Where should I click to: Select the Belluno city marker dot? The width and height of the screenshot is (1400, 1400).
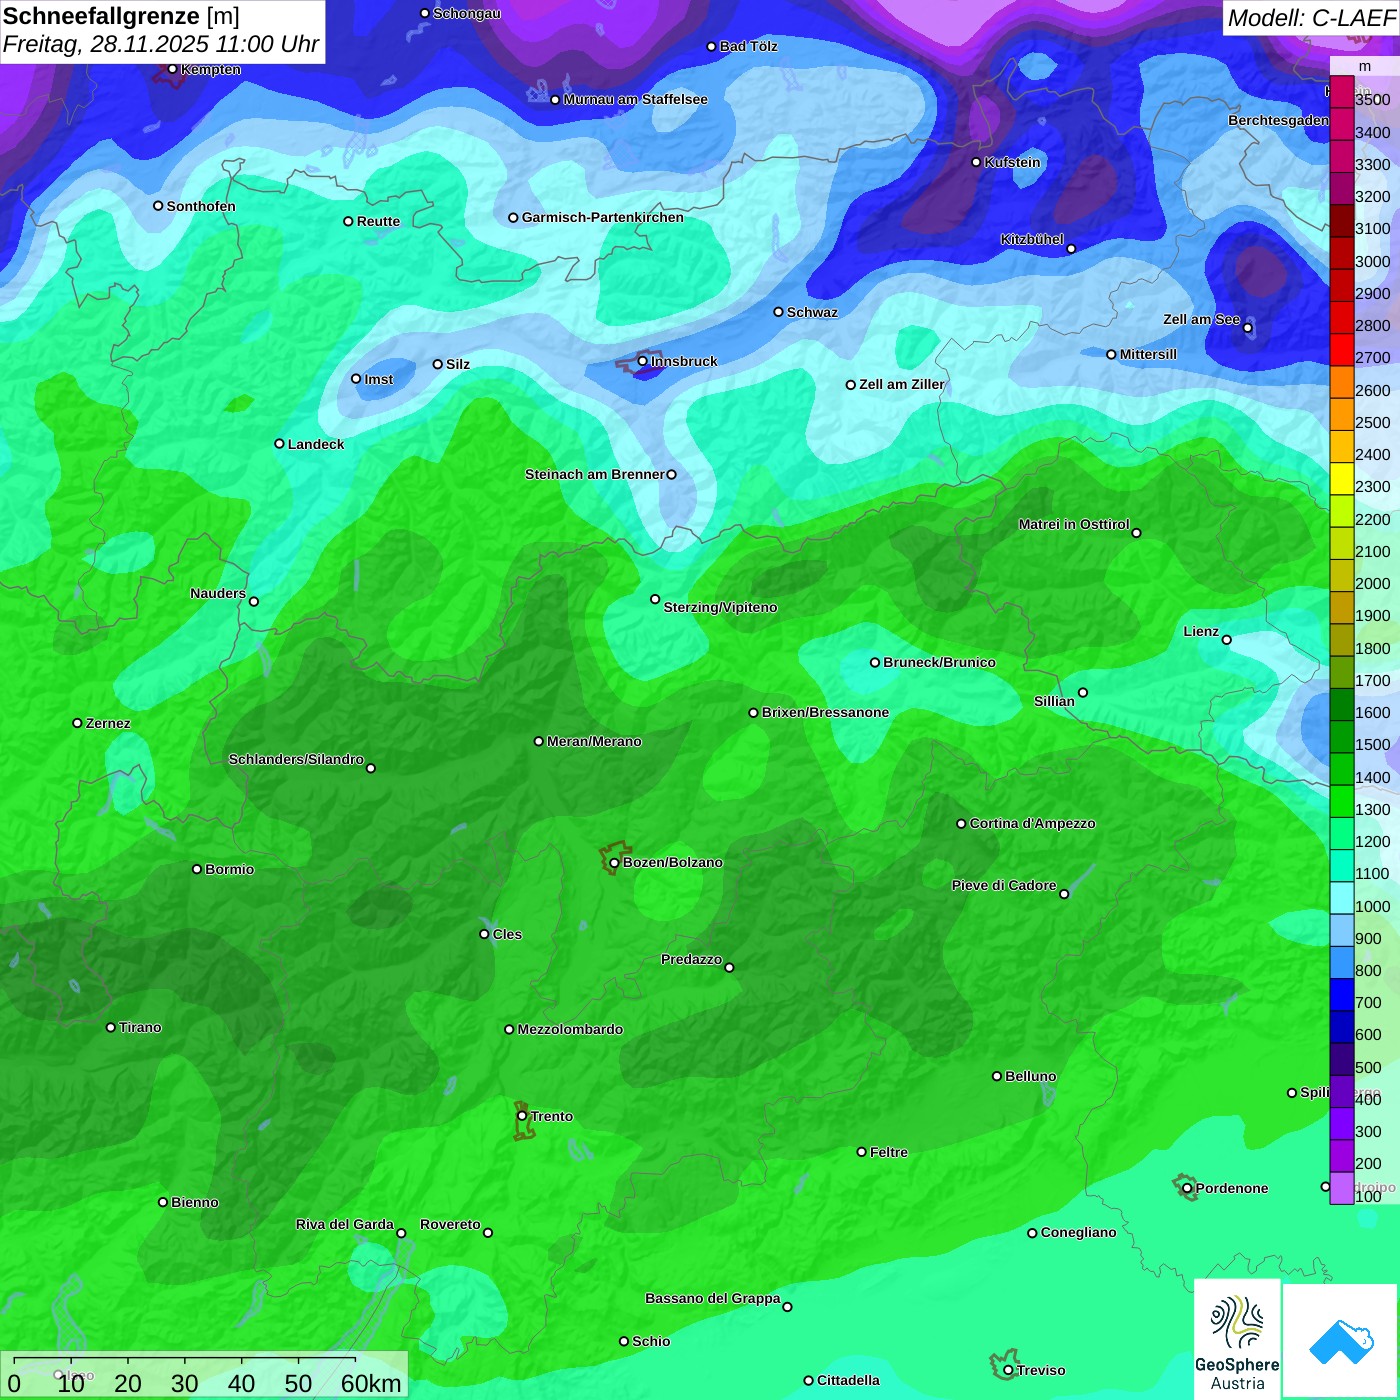[x=997, y=1076]
